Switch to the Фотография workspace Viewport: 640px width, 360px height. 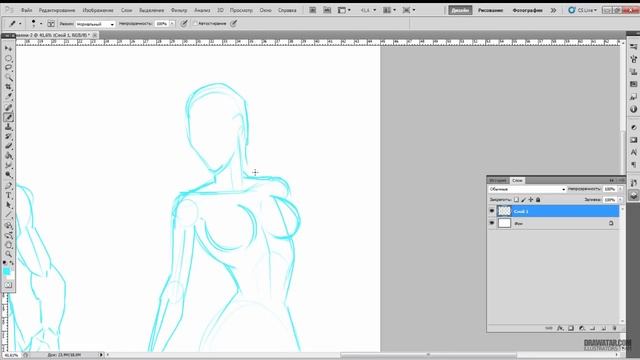click(x=527, y=10)
